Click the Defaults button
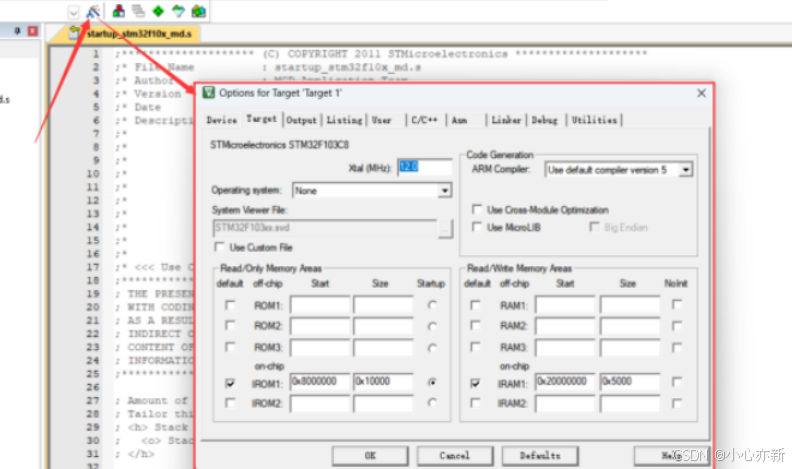Image resolution: width=792 pixels, height=469 pixels. click(x=540, y=456)
